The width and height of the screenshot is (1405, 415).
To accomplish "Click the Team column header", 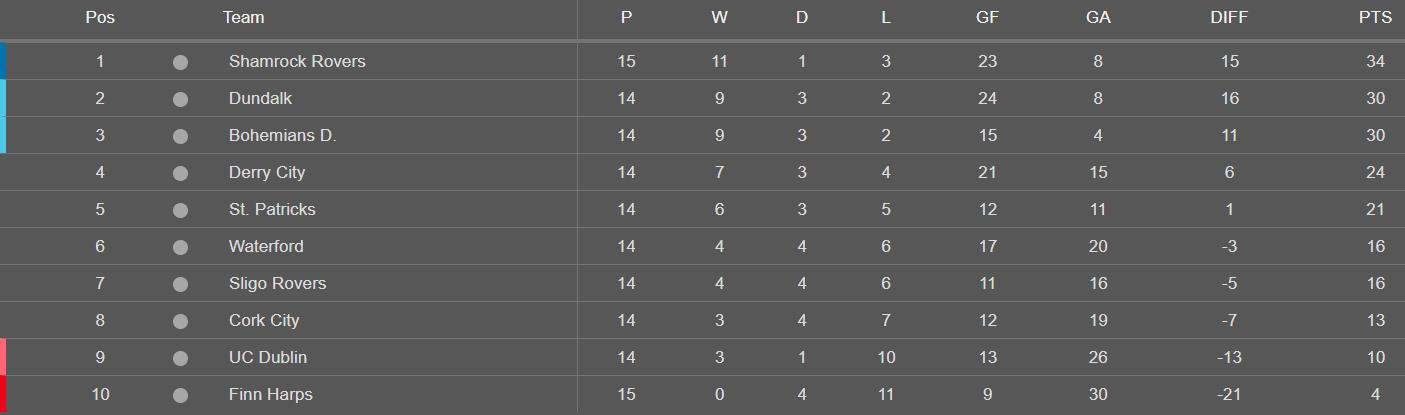I will pyautogui.click(x=243, y=17).
